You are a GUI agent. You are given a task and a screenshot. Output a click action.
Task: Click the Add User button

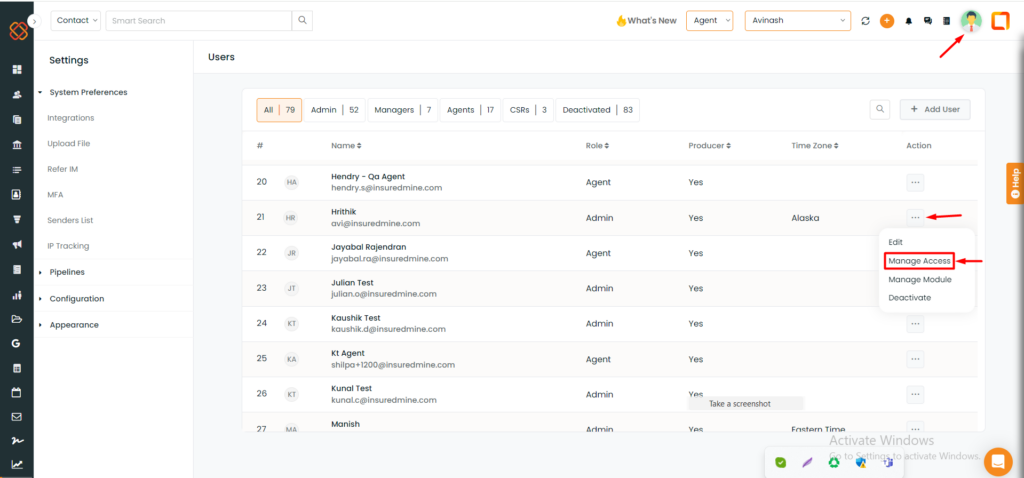(935, 109)
